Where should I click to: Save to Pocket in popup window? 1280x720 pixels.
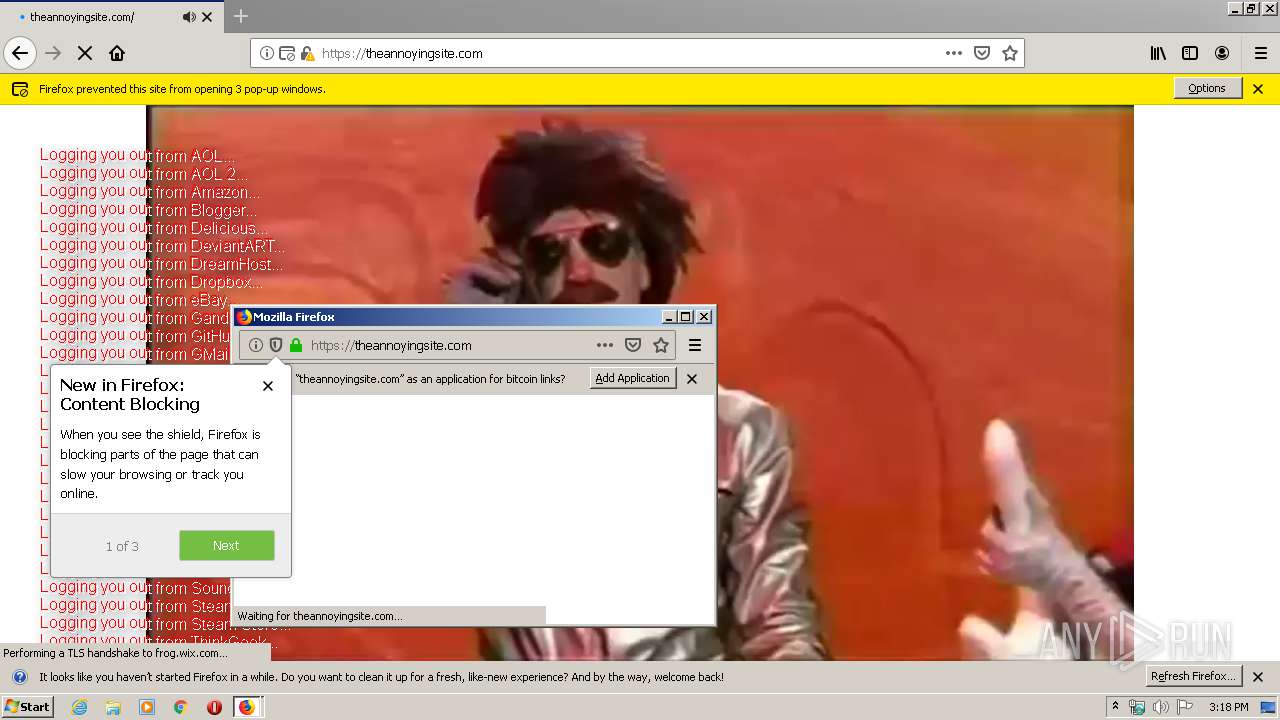[x=633, y=345]
